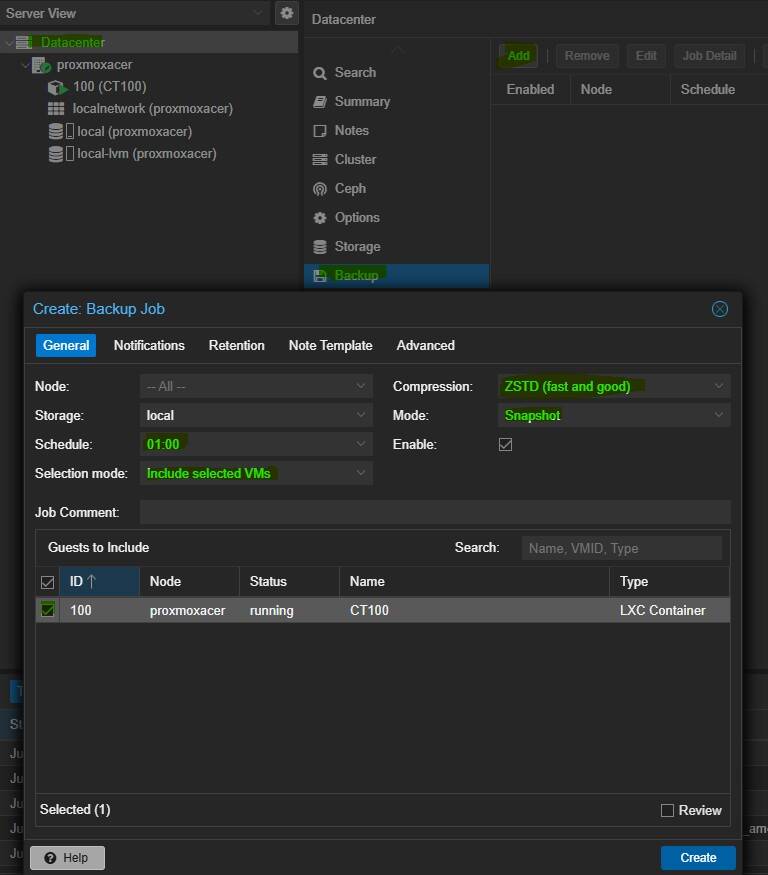Click the Name column header
Image resolution: width=768 pixels, height=875 pixels.
(474, 581)
